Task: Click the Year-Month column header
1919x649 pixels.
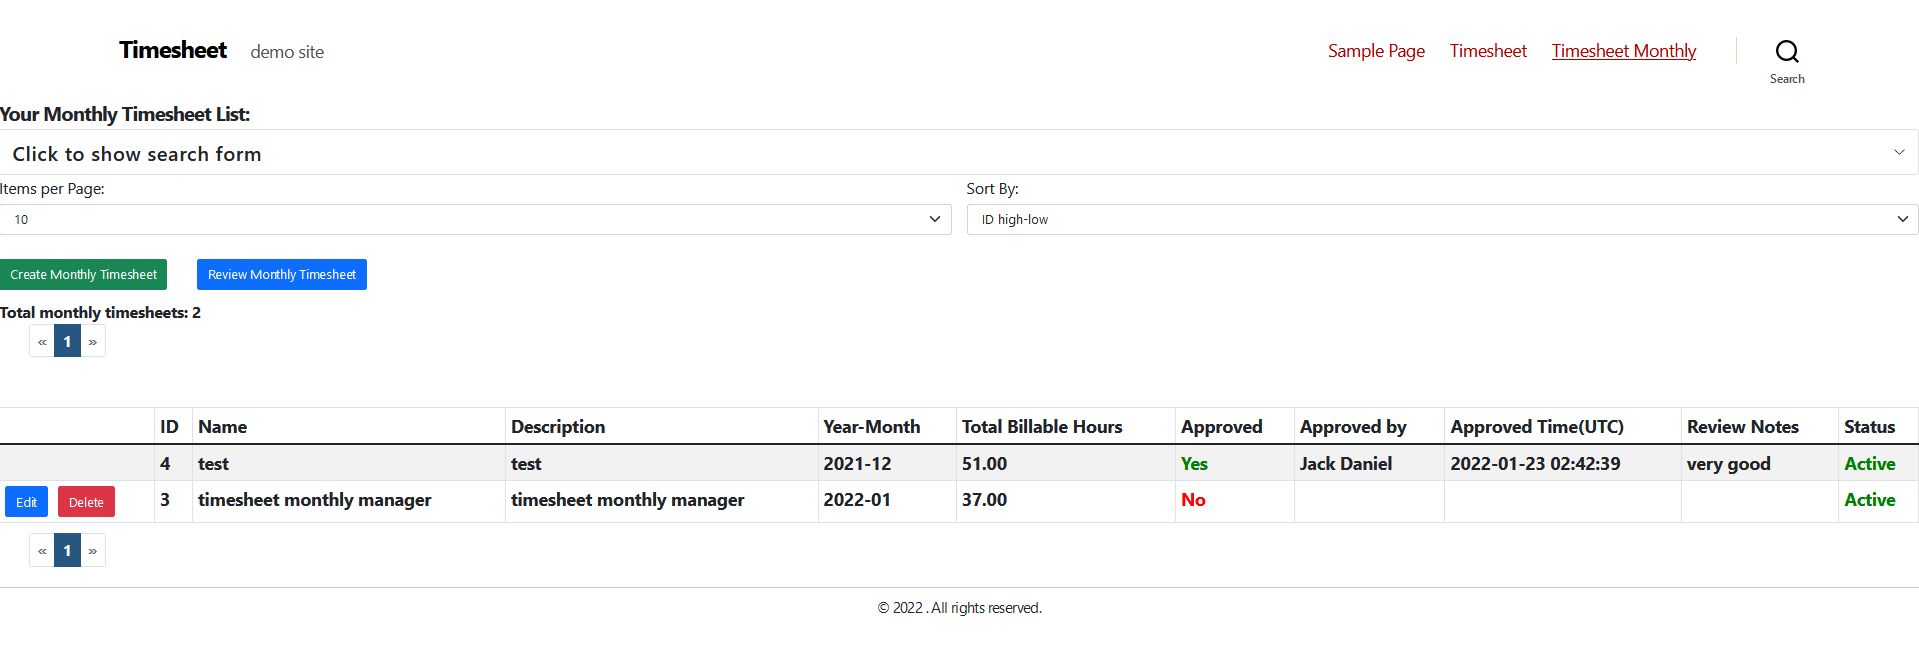Action: click(871, 427)
